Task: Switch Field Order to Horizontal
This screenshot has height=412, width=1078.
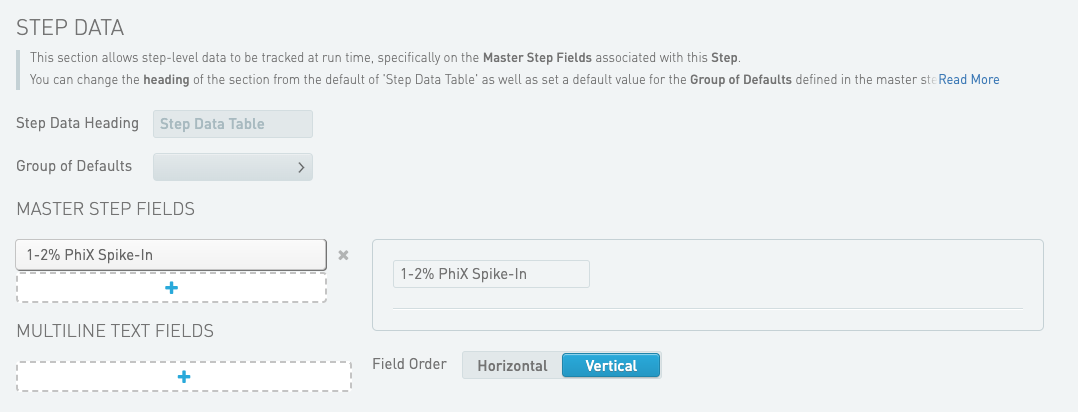Action: pyautogui.click(x=512, y=366)
